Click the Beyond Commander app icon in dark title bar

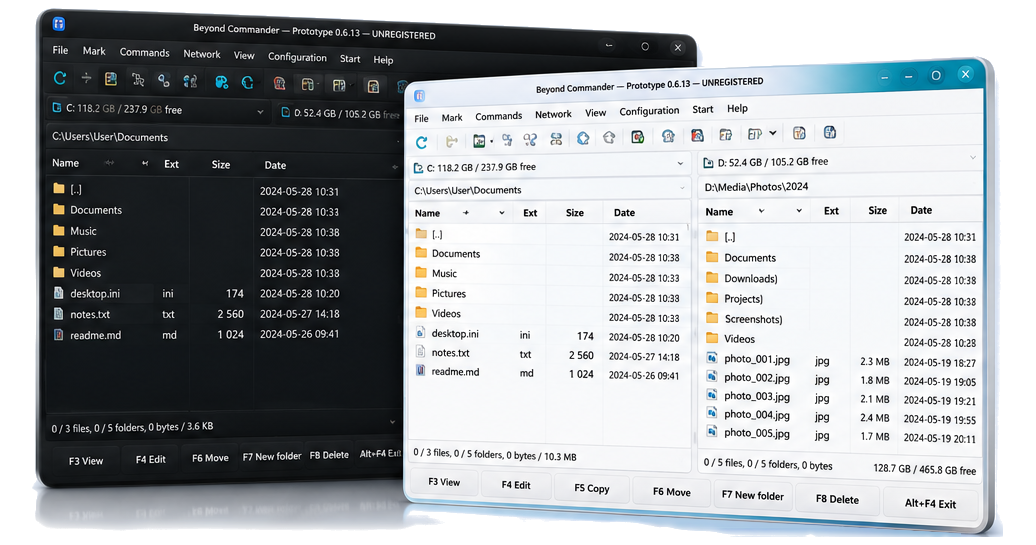click(59, 24)
